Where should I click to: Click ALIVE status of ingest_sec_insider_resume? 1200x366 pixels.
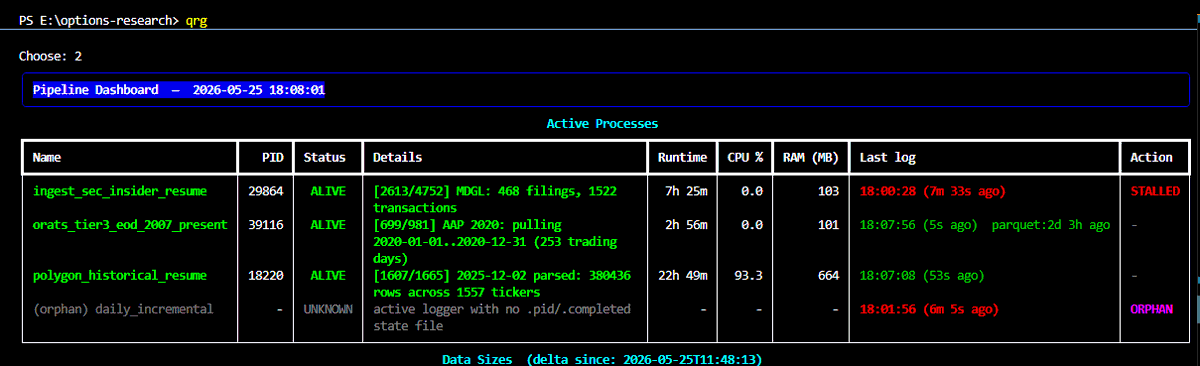tap(328, 190)
